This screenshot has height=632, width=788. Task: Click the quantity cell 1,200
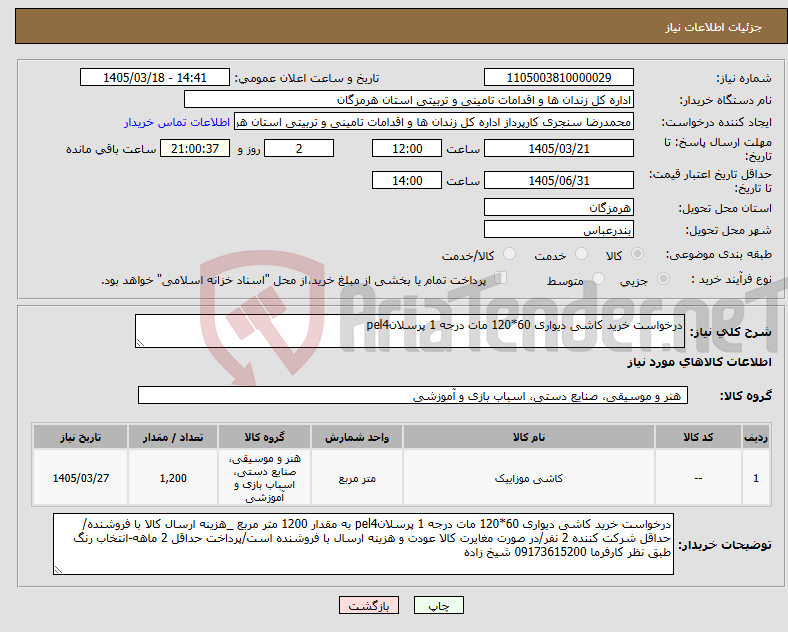(x=173, y=478)
